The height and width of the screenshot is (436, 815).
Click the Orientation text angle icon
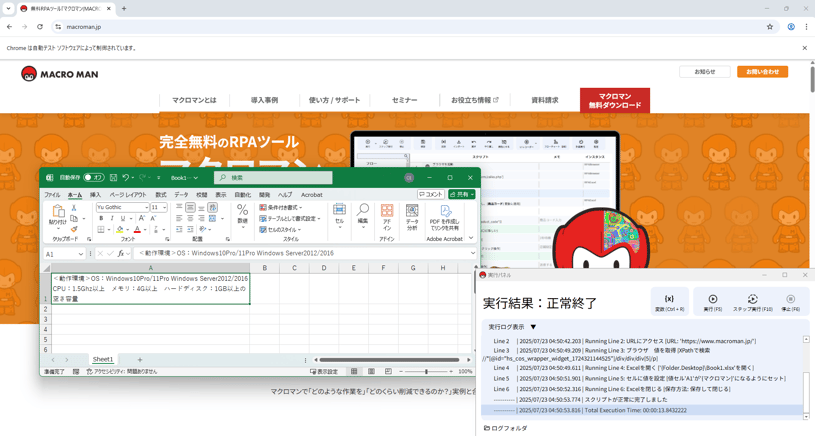click(203, 229)
